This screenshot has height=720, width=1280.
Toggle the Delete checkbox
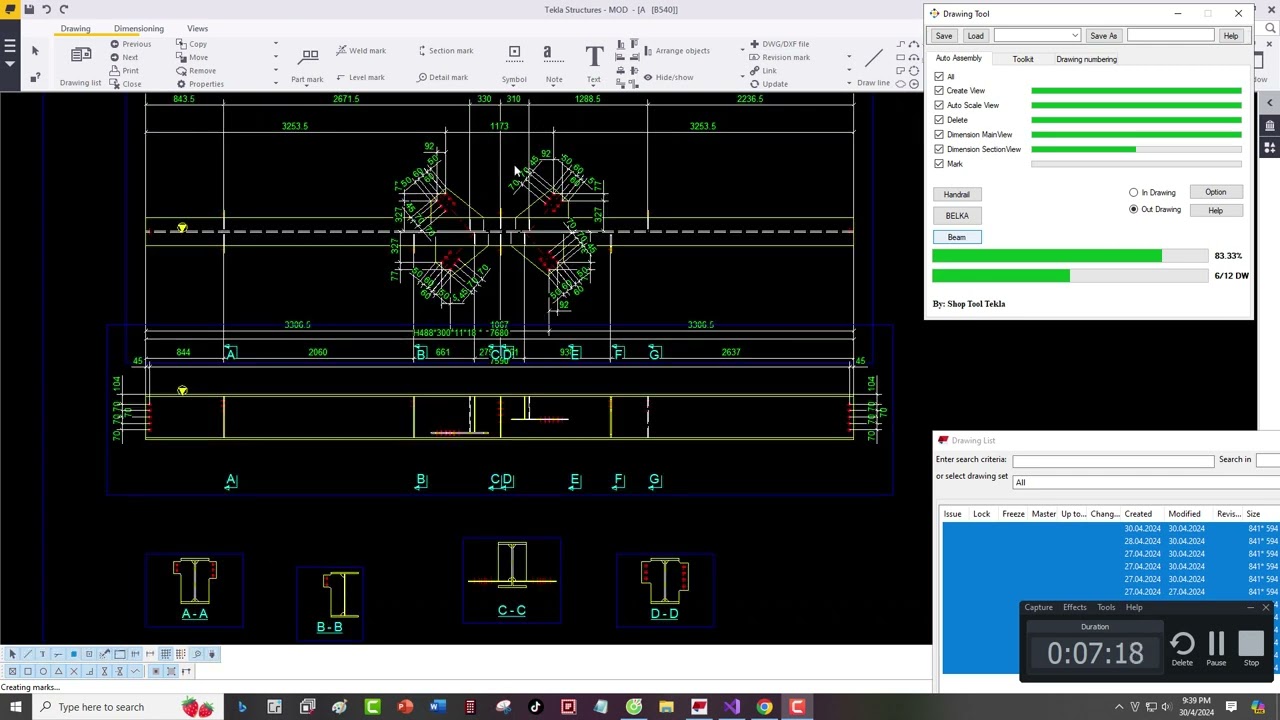(939, 120)
